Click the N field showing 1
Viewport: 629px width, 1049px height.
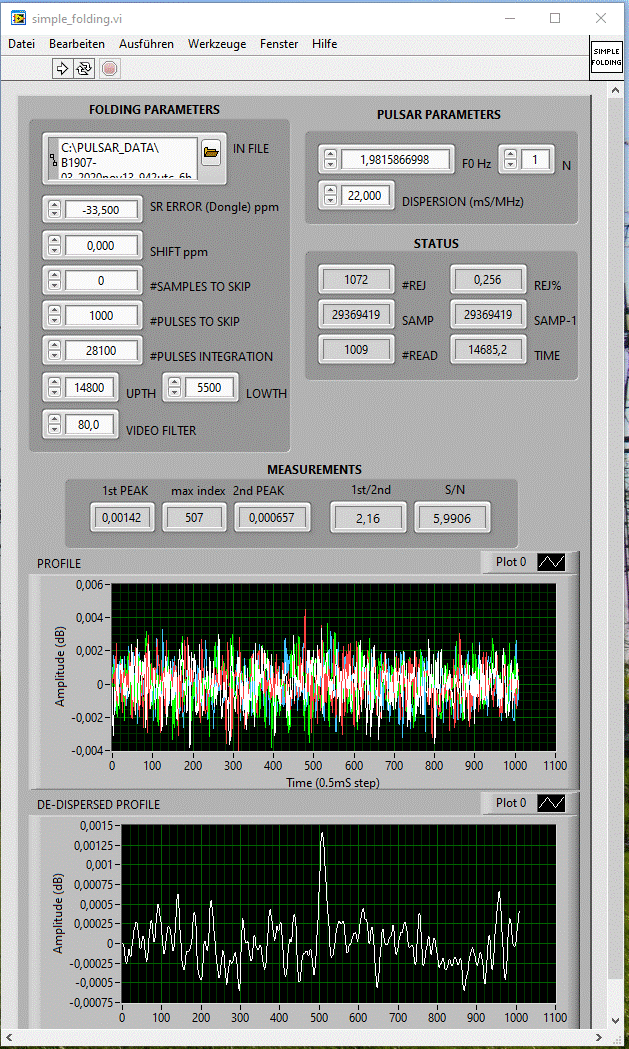pyautogui.click(x=535, y=159)
